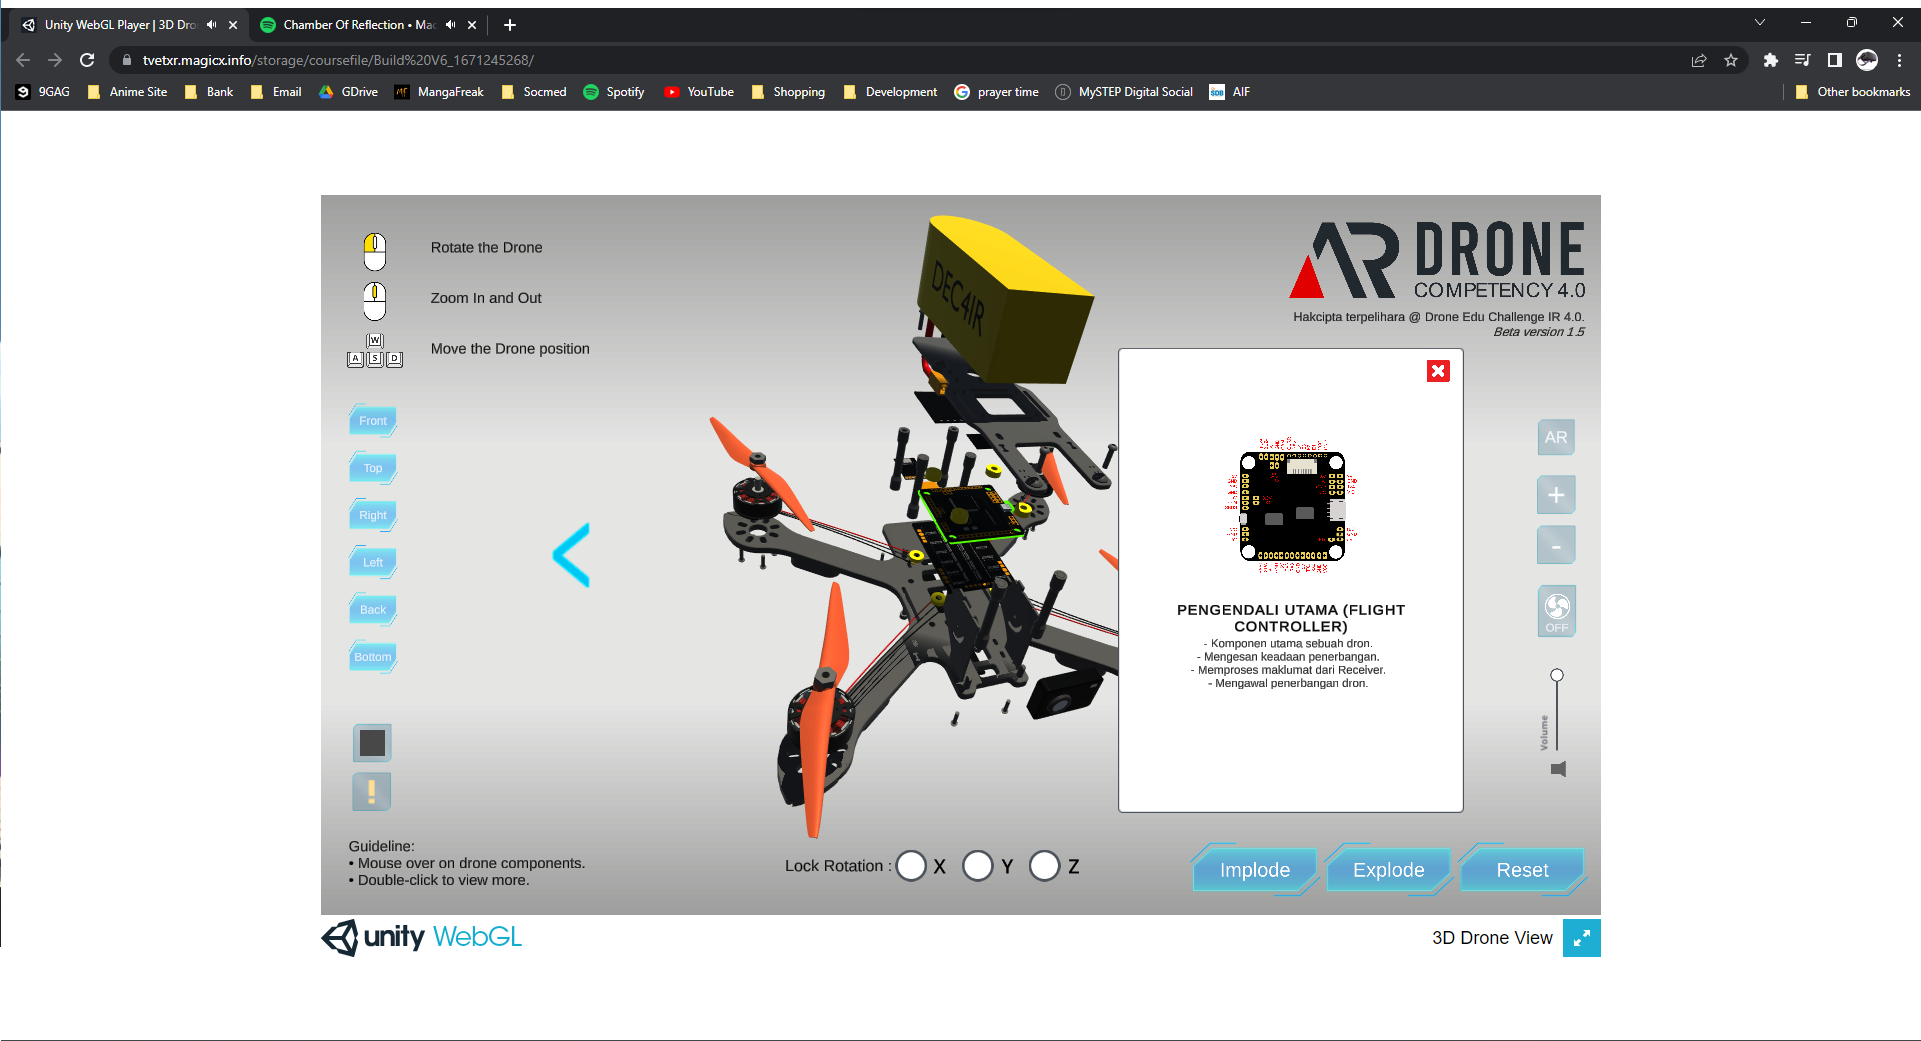The height and width of the screenshot is (1041, 1921).
Task: Click the yellow exclamation warning icon
Action: [372, 792]
